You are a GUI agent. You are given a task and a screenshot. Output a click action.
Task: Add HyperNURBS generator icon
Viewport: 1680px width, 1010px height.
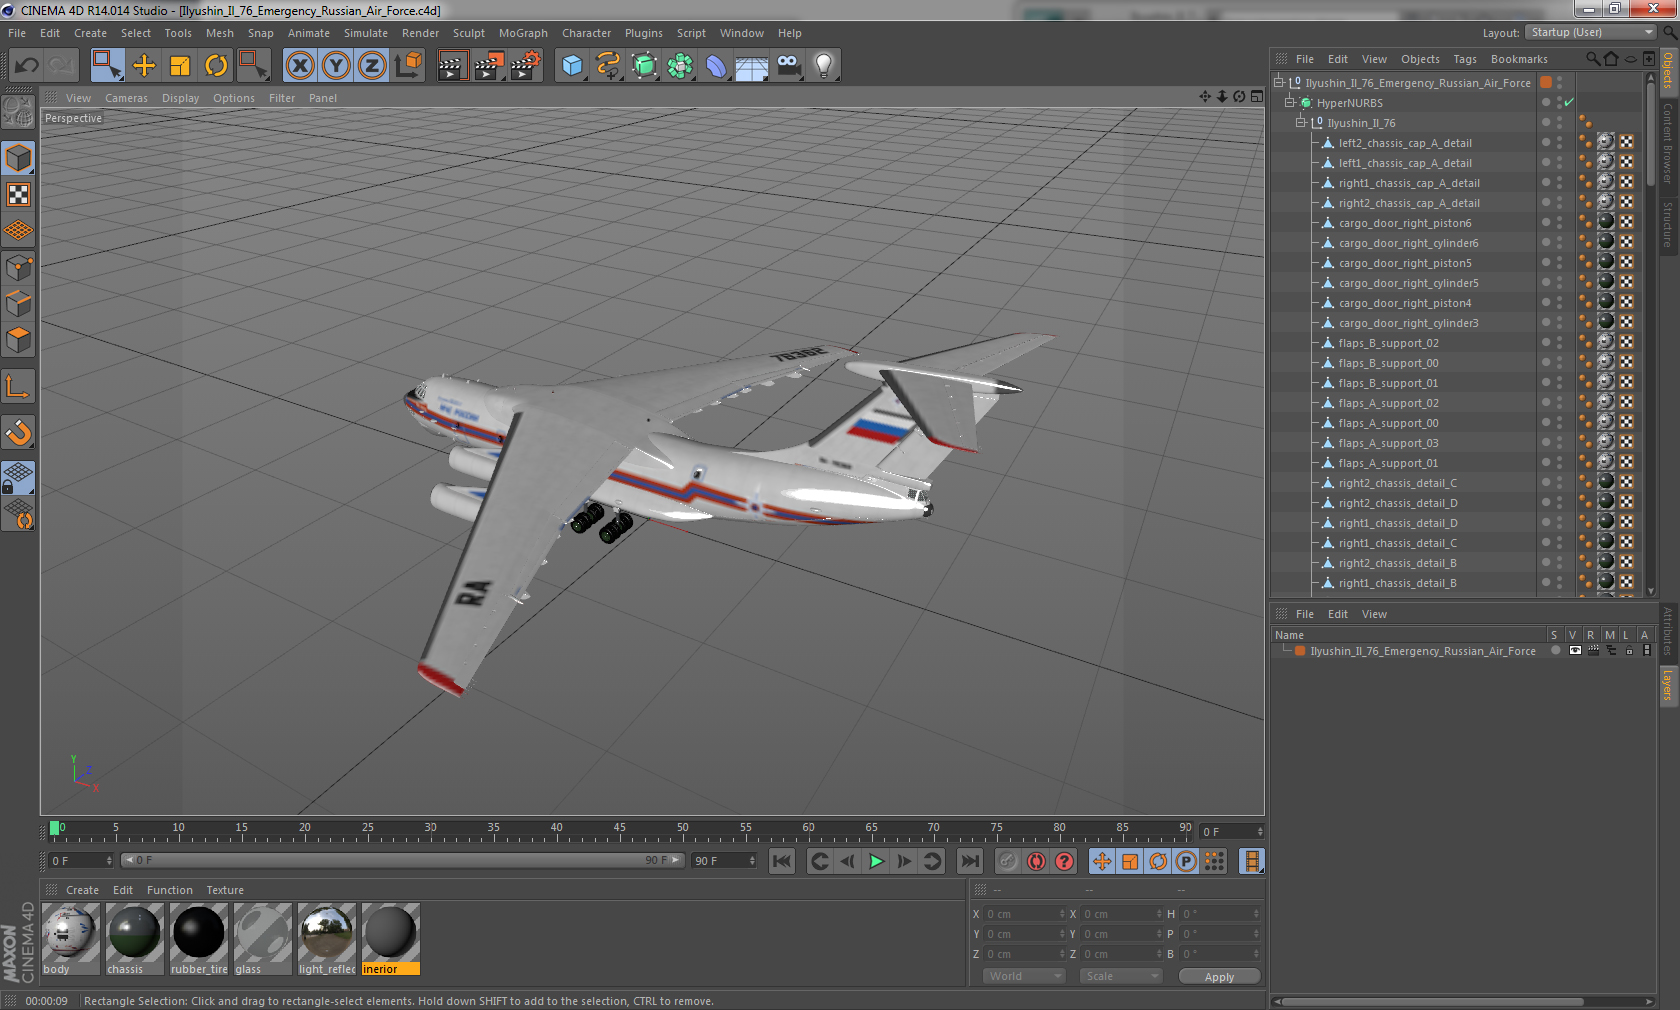pos(645,66)
